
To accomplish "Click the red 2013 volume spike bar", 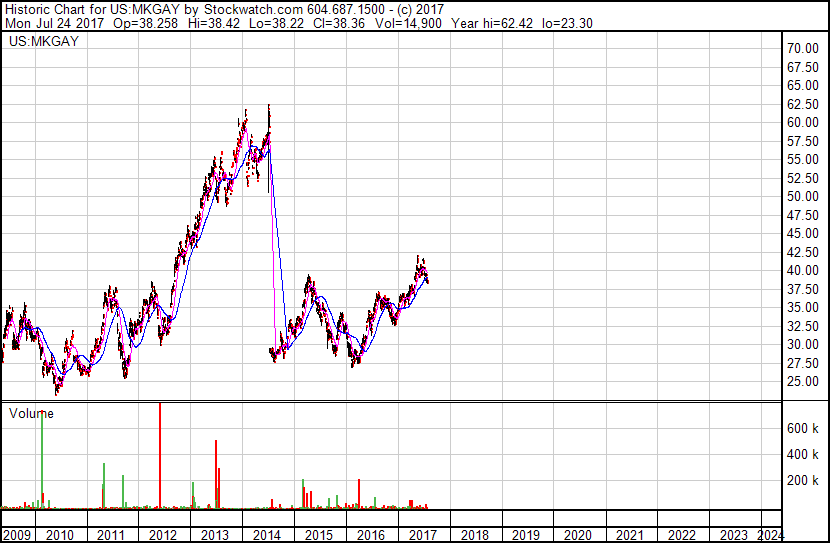I will [216, 474].
